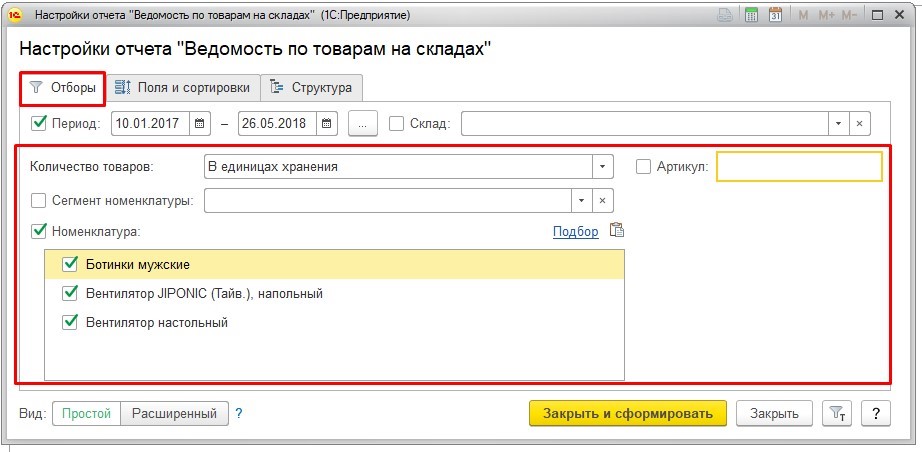The image size is (922, 452).
Task: Click the Закрыть и сформировать button
Action: (x=627, y=414)
